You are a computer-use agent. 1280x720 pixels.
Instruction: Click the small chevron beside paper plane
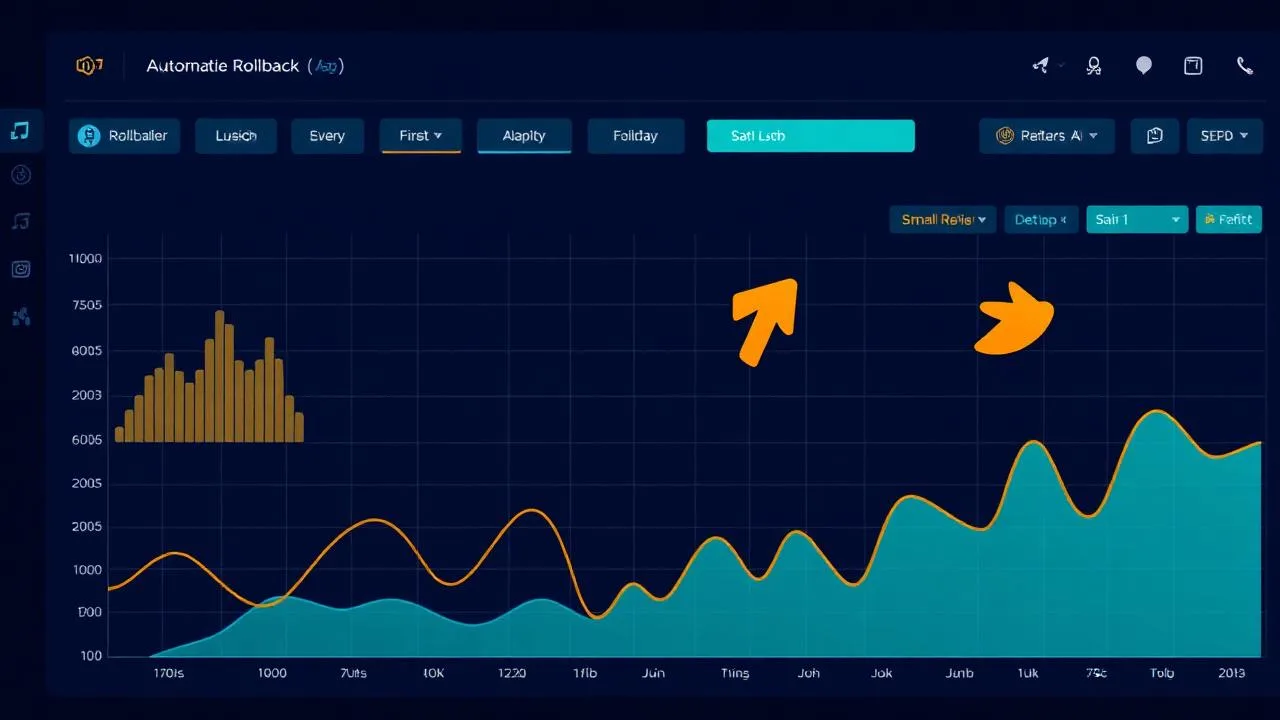pyautogui.click(x=1061, y=66)
